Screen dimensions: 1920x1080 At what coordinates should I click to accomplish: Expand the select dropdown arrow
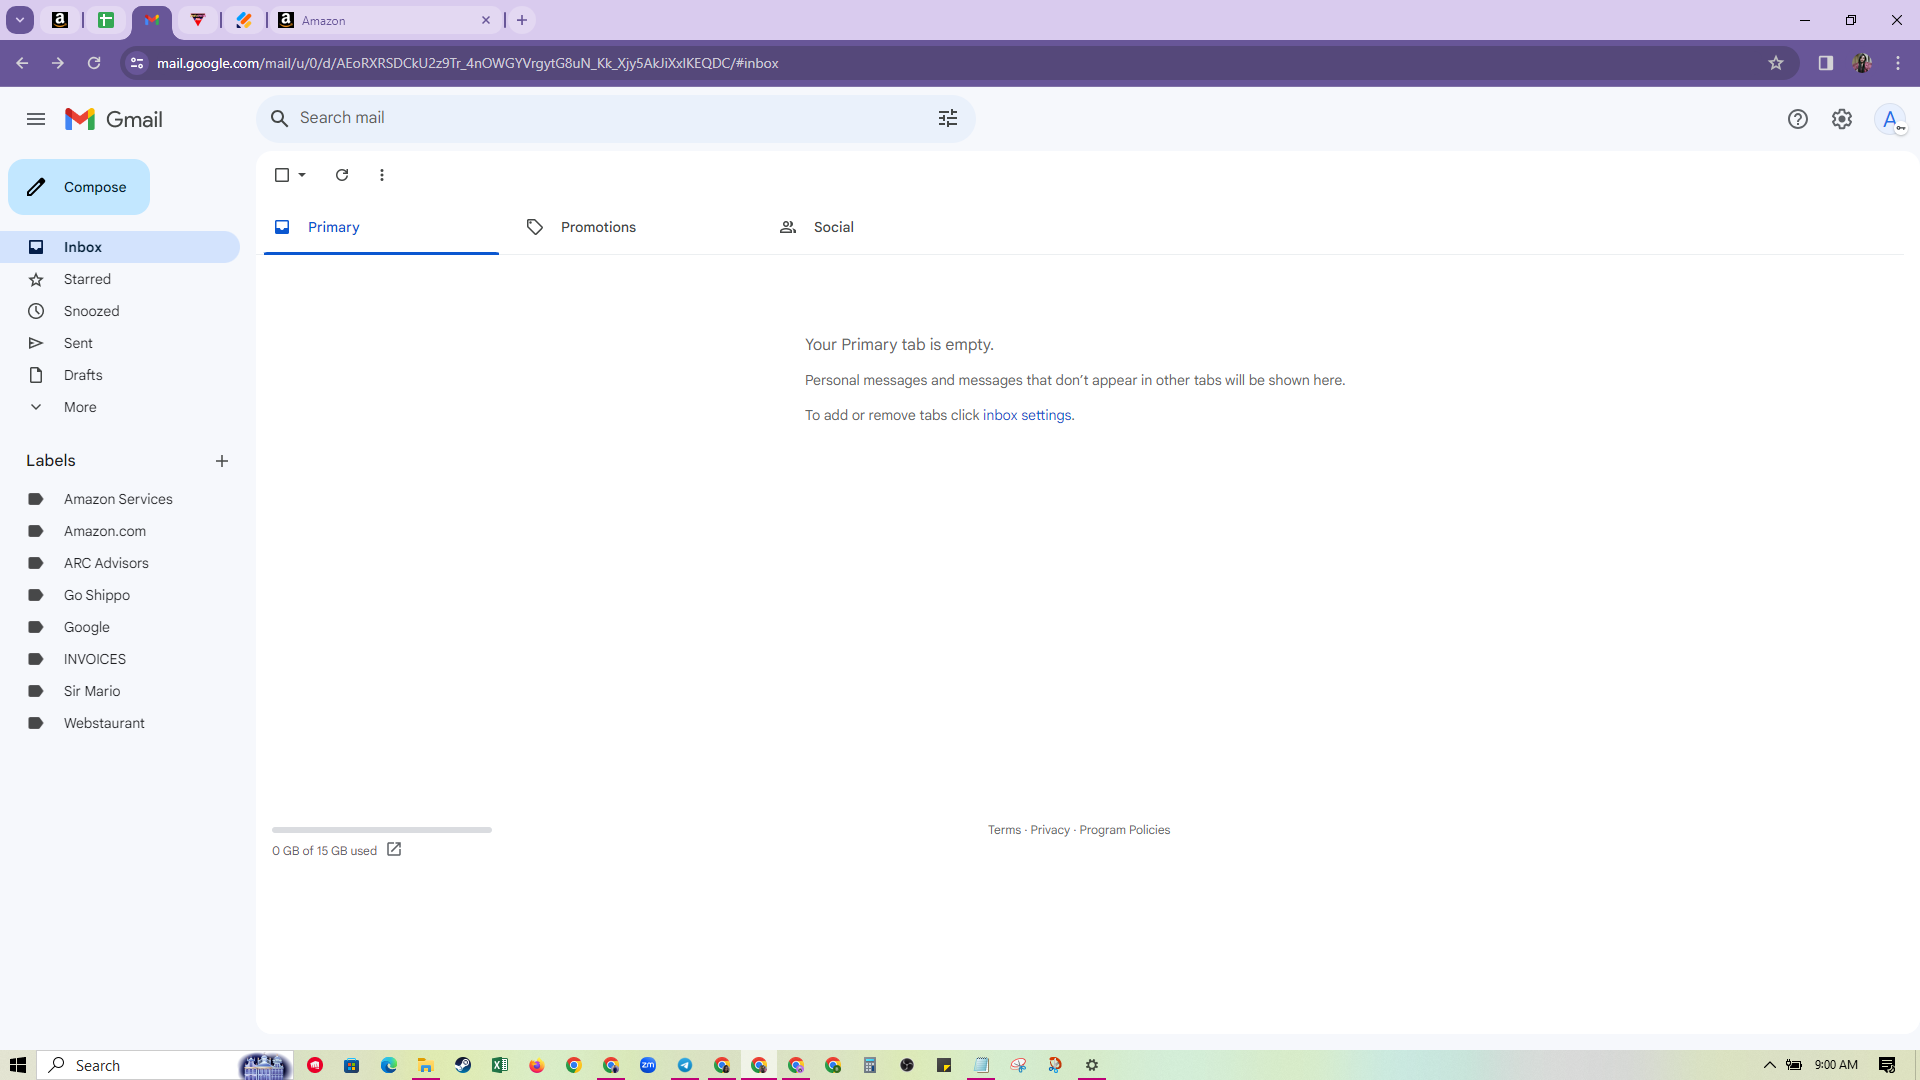302,175
